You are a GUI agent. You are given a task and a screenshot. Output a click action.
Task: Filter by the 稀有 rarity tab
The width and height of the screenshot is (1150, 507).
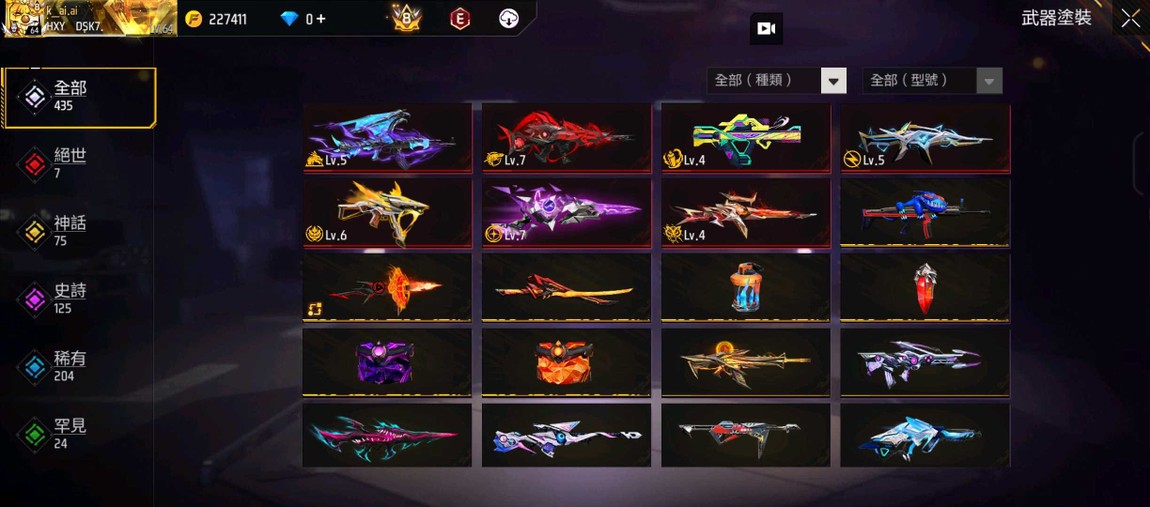click(79, 367)
